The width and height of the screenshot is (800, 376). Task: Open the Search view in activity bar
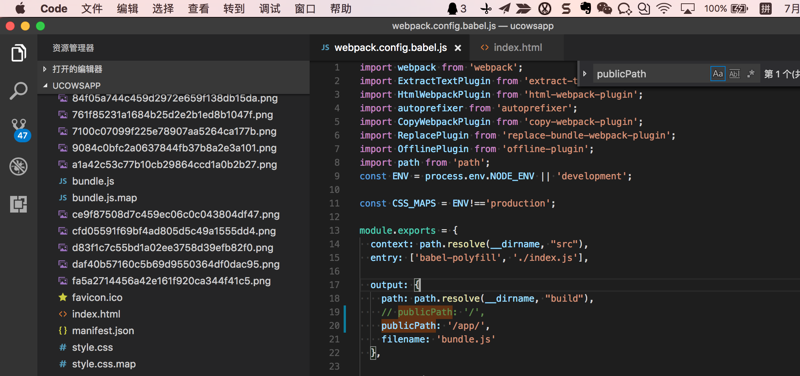click(18, 91)
